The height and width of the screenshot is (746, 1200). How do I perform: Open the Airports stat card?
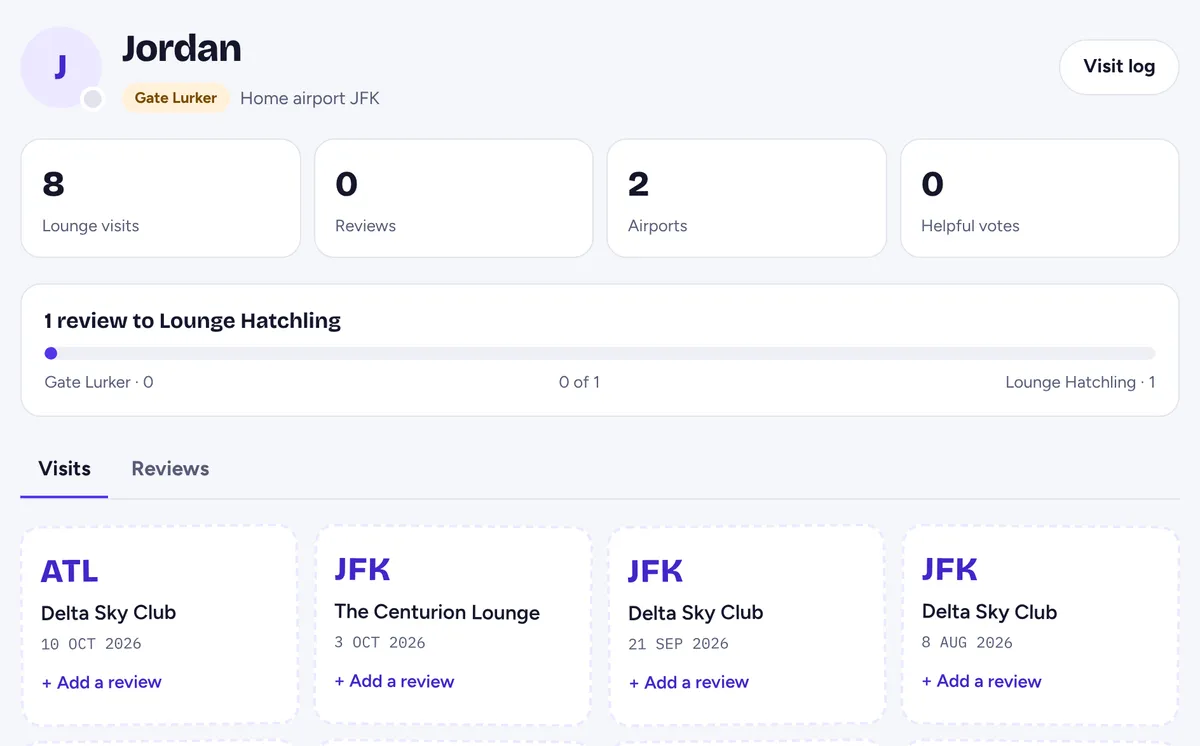[x=747, y=198]
